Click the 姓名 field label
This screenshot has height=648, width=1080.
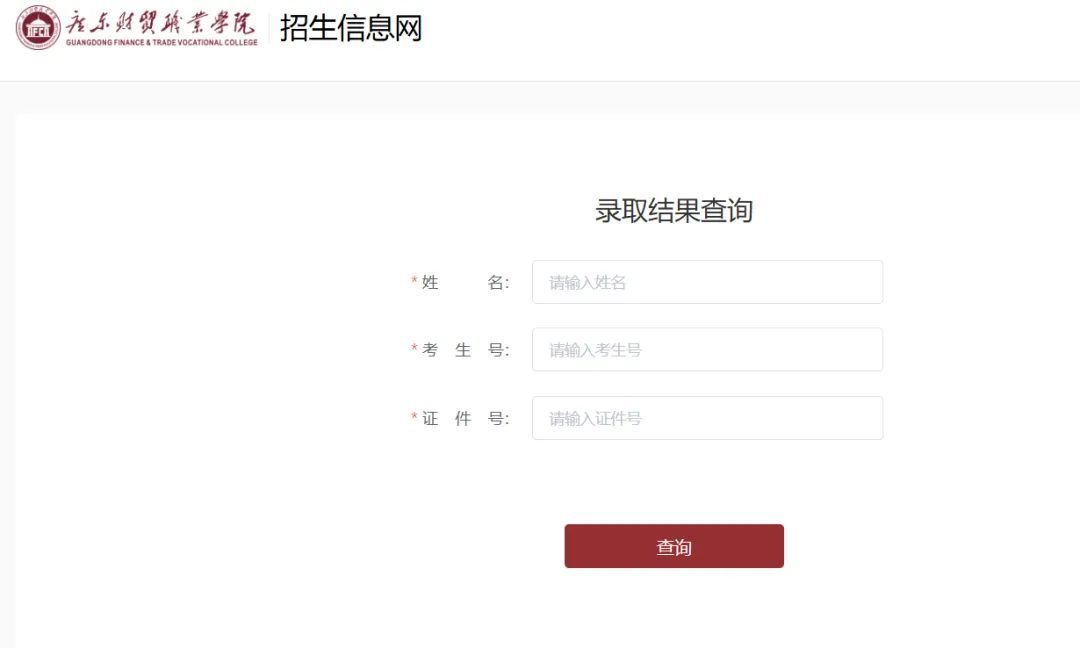[x=465, y=283]
